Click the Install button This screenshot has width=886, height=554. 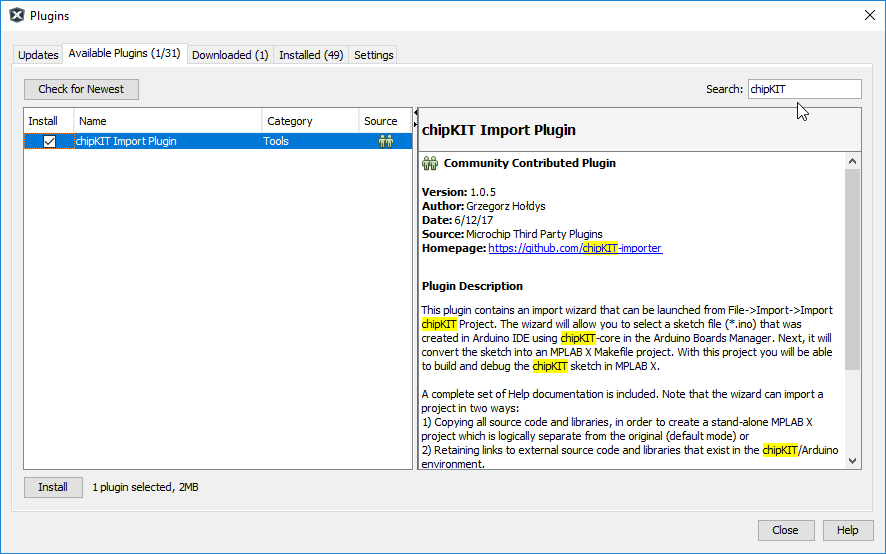pos(53,487)
